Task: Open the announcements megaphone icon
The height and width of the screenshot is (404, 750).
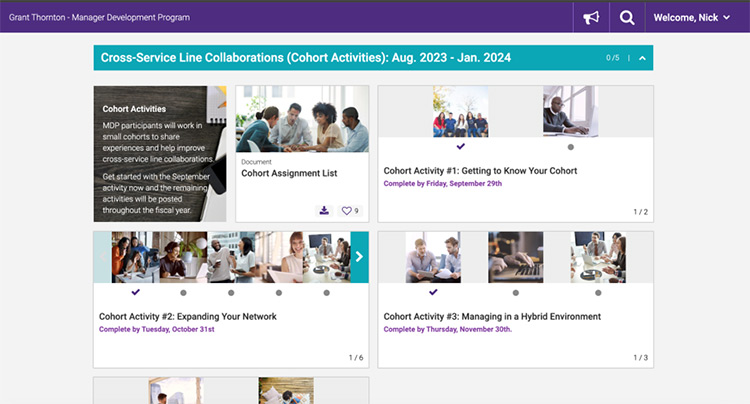Action: pyautogui.click(x=591, y=17)
